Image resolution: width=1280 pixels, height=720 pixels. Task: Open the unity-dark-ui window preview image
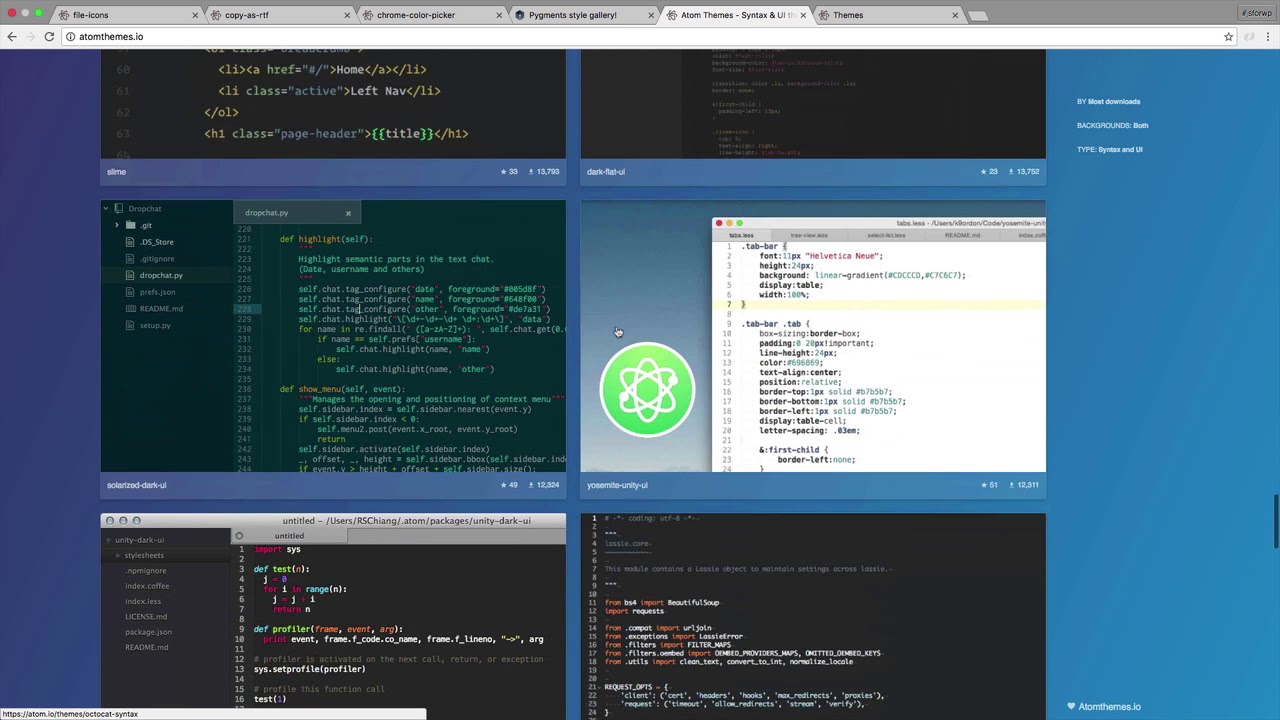tap(333, 616)
